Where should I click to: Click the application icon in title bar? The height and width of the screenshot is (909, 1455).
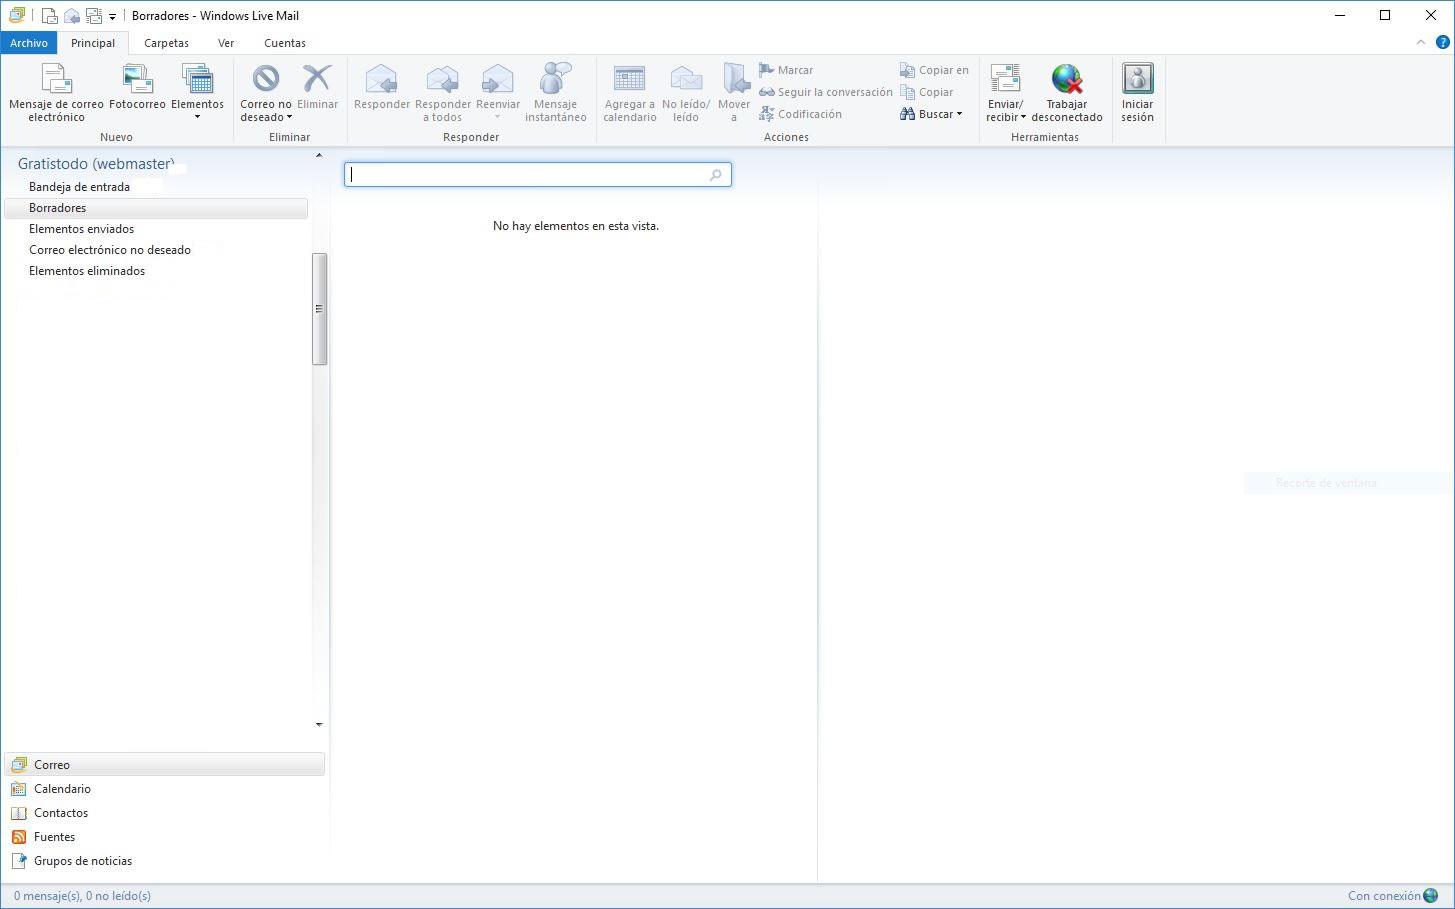tap(16, 15)
